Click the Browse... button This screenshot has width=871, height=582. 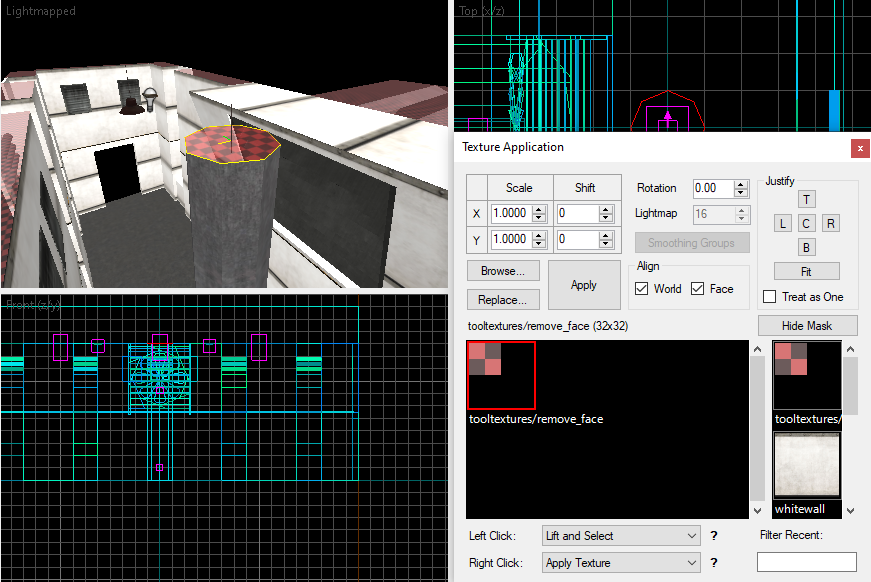point(503,271)
